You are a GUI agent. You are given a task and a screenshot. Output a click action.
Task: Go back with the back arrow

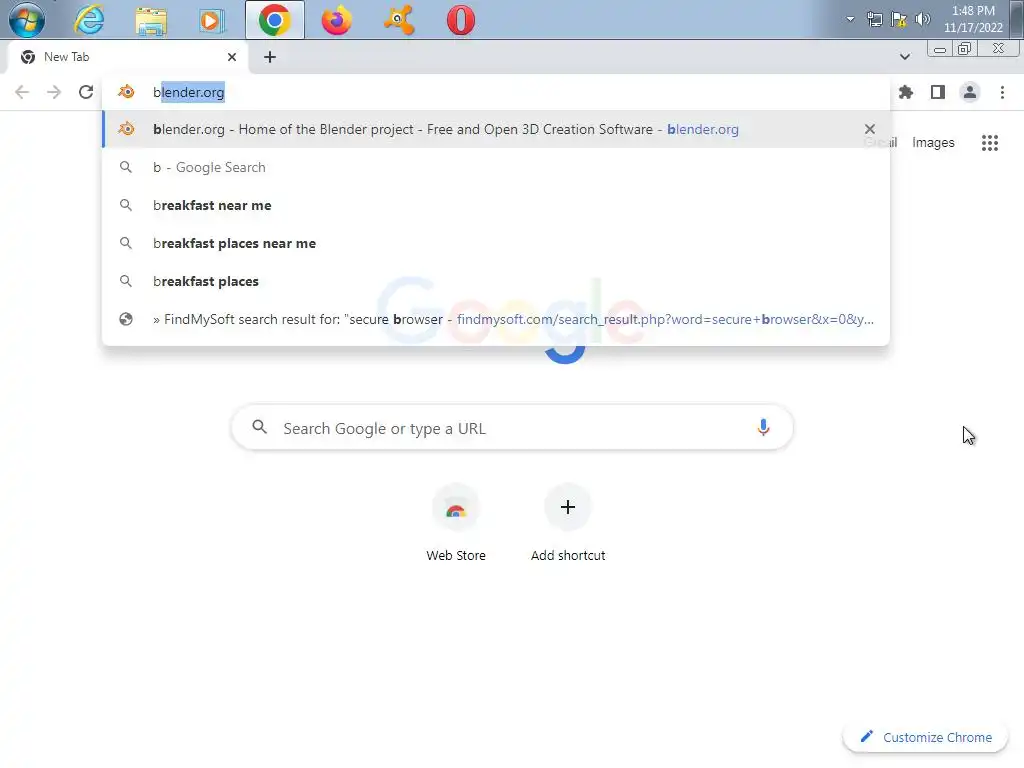[22, 92]
